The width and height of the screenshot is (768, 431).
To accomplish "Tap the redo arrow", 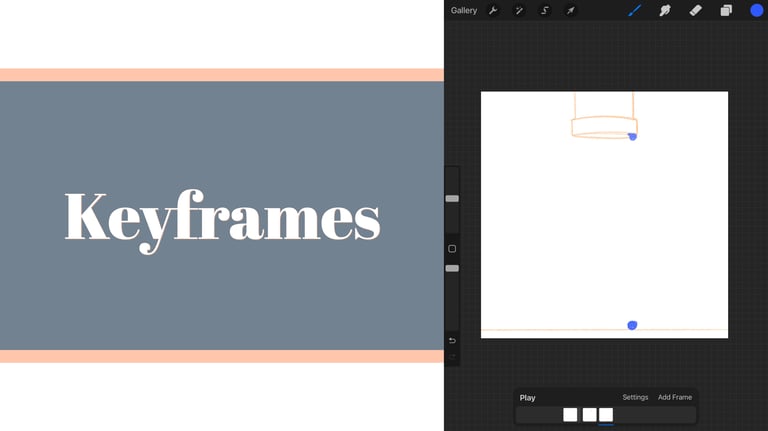I will coord(452,357).
